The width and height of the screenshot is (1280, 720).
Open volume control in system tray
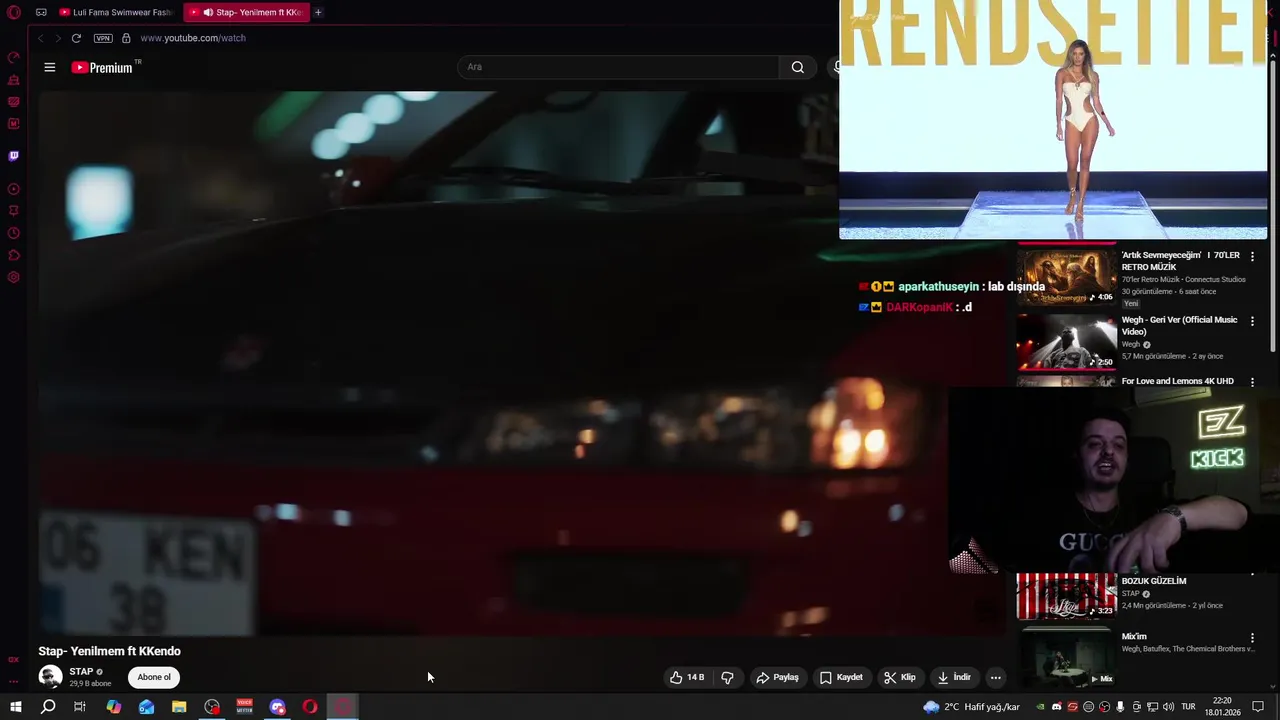coord(1168,707)
